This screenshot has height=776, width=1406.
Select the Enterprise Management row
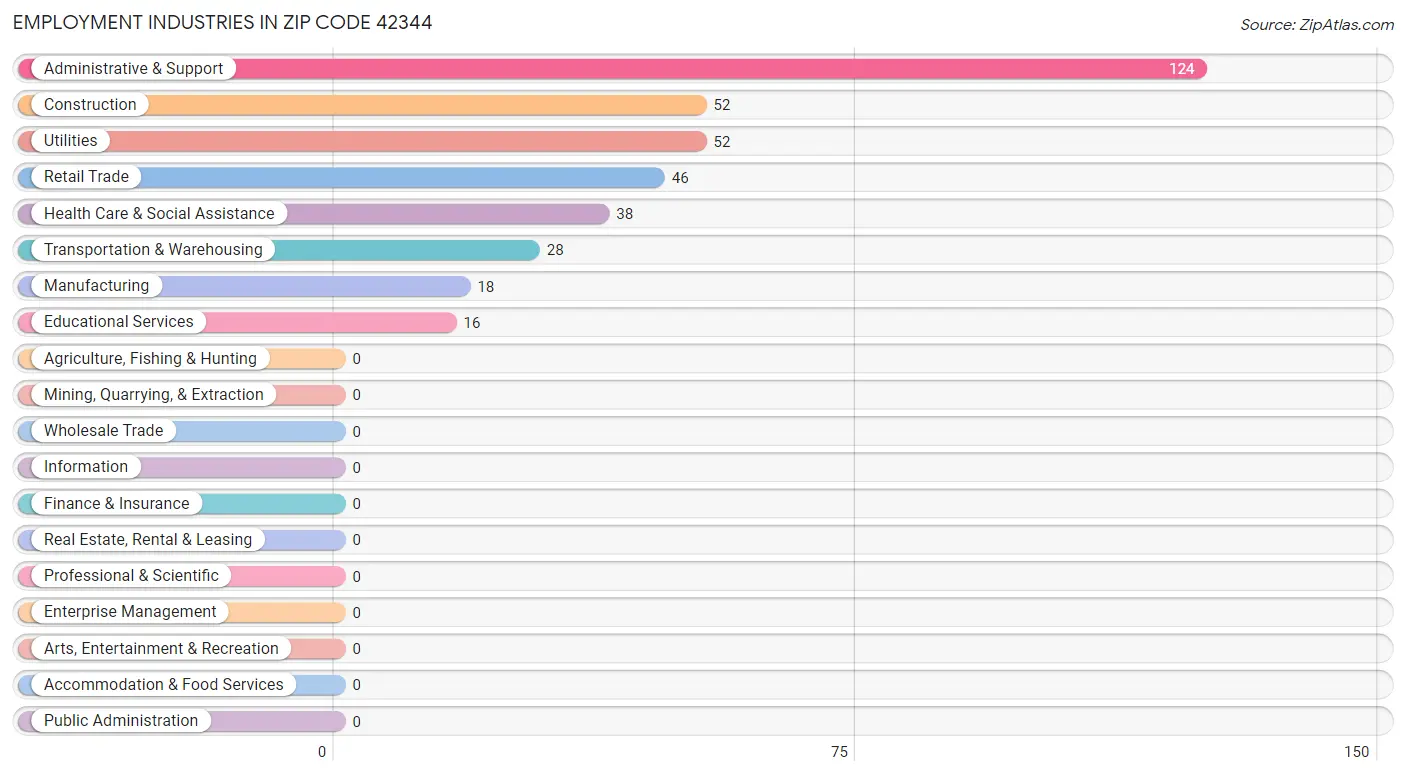pos(703,612)
